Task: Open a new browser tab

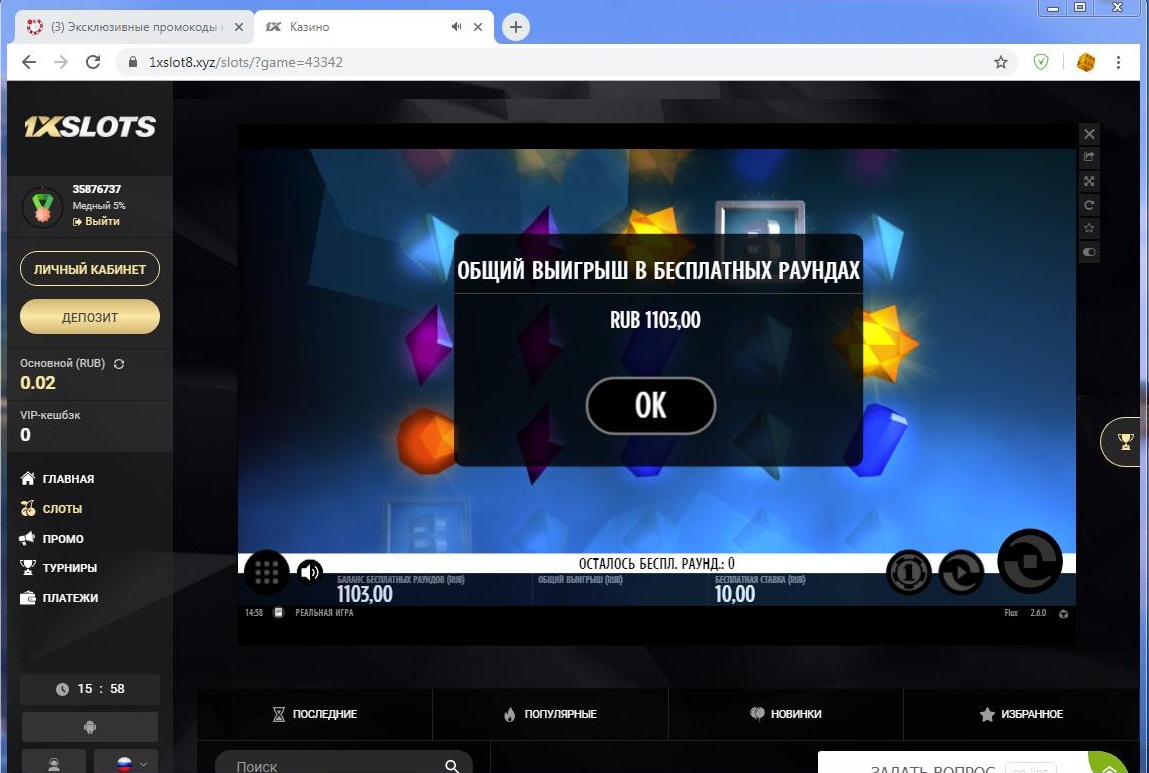Action: pos(516,27)
